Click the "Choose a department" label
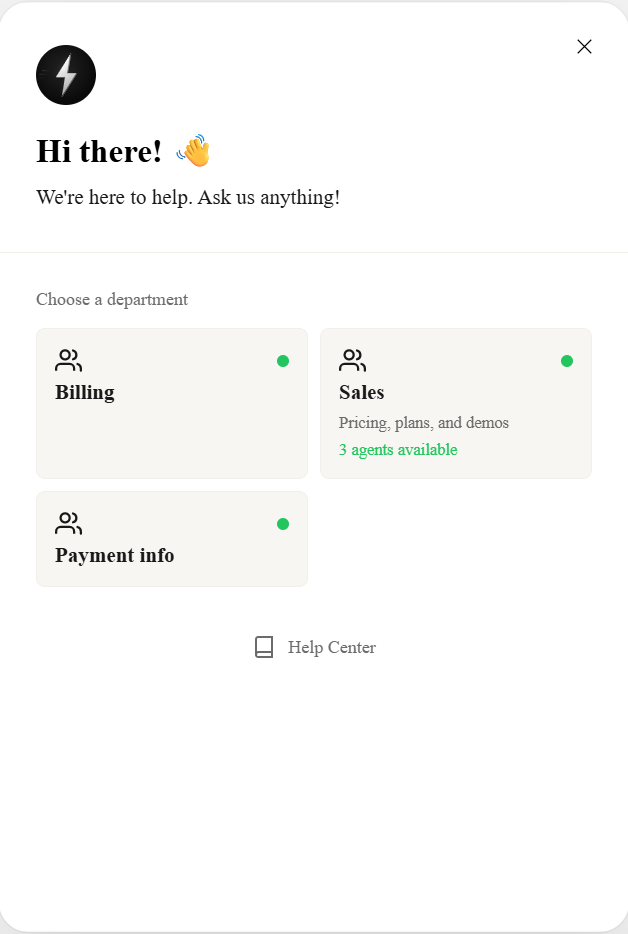Screen dimensions: 628x934 [x=112, y=299]
